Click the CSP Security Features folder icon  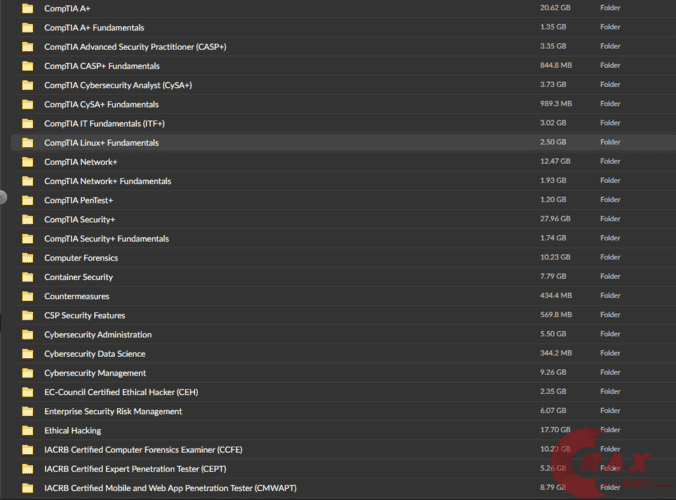tap(28, 315)
